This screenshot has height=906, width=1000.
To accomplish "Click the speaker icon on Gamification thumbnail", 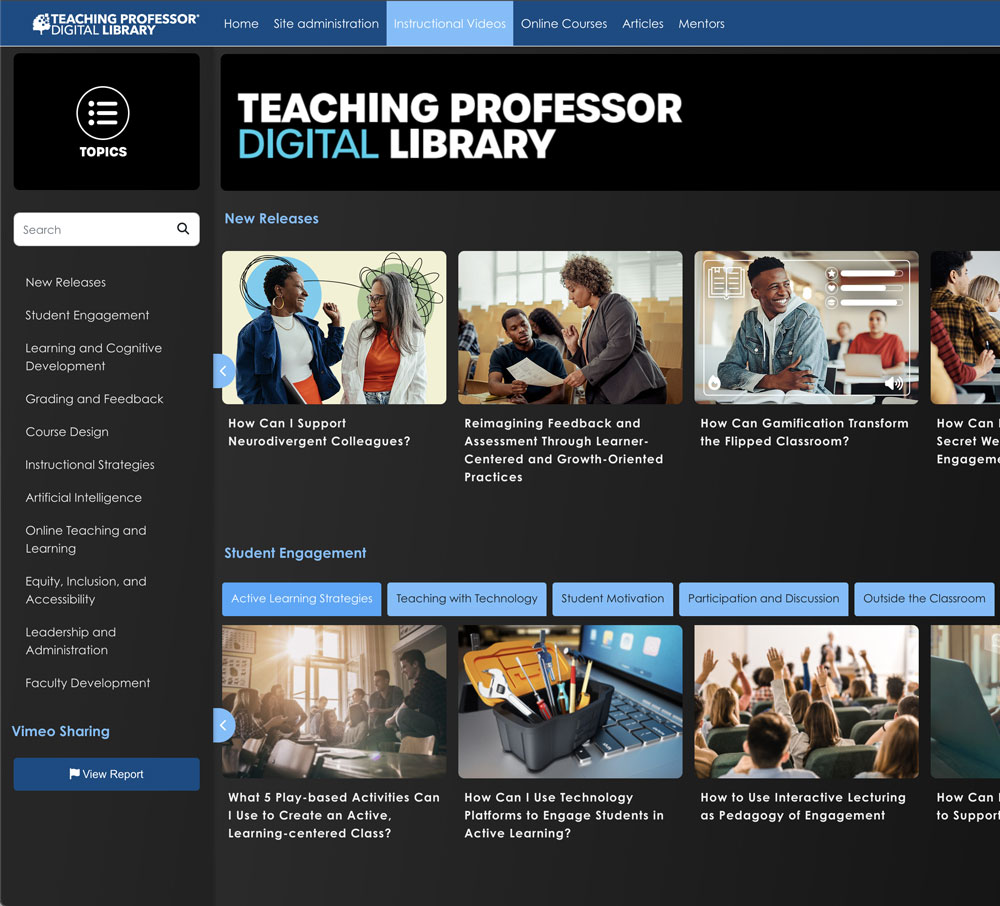I will pos(893,384).
